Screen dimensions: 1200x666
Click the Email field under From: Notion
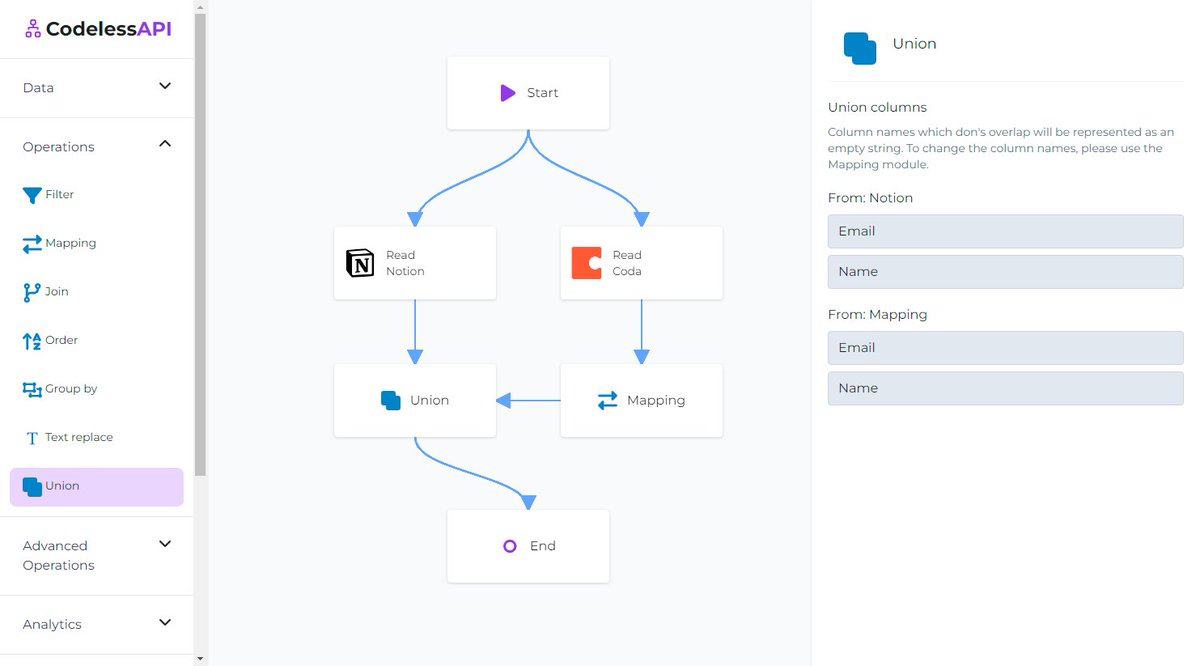point(1006,231)
